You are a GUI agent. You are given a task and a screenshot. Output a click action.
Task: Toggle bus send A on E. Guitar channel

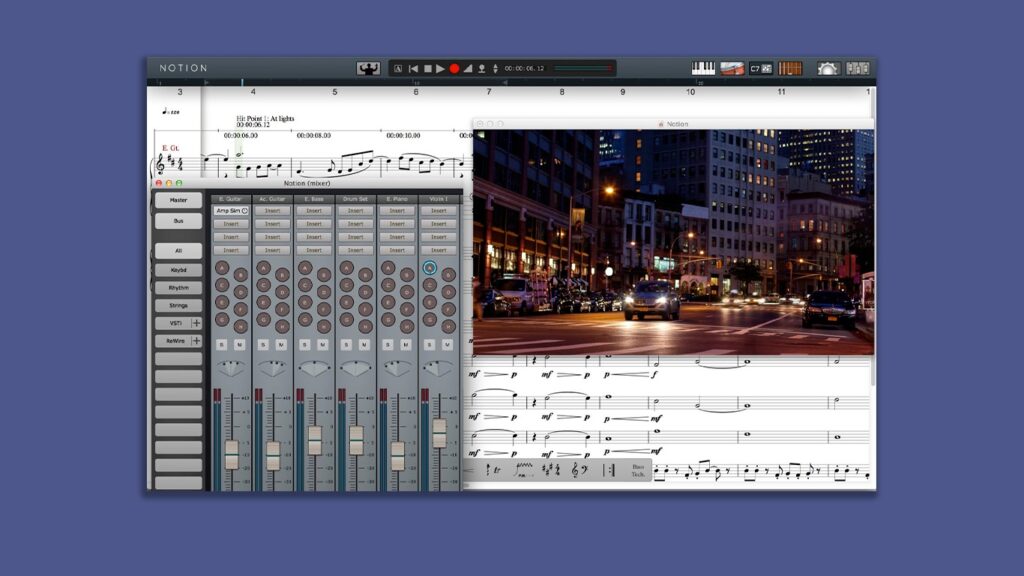(222, 268)
